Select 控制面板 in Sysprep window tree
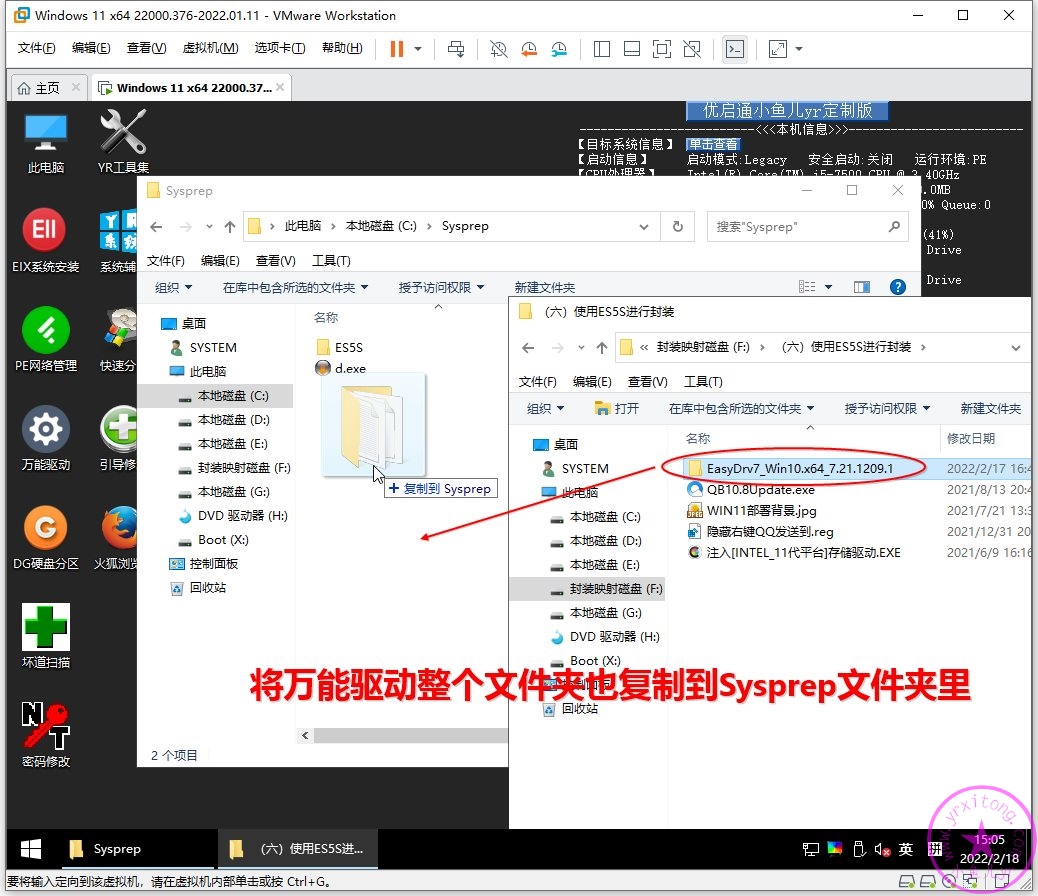The image size is (1038, 896). pos(204,564)
